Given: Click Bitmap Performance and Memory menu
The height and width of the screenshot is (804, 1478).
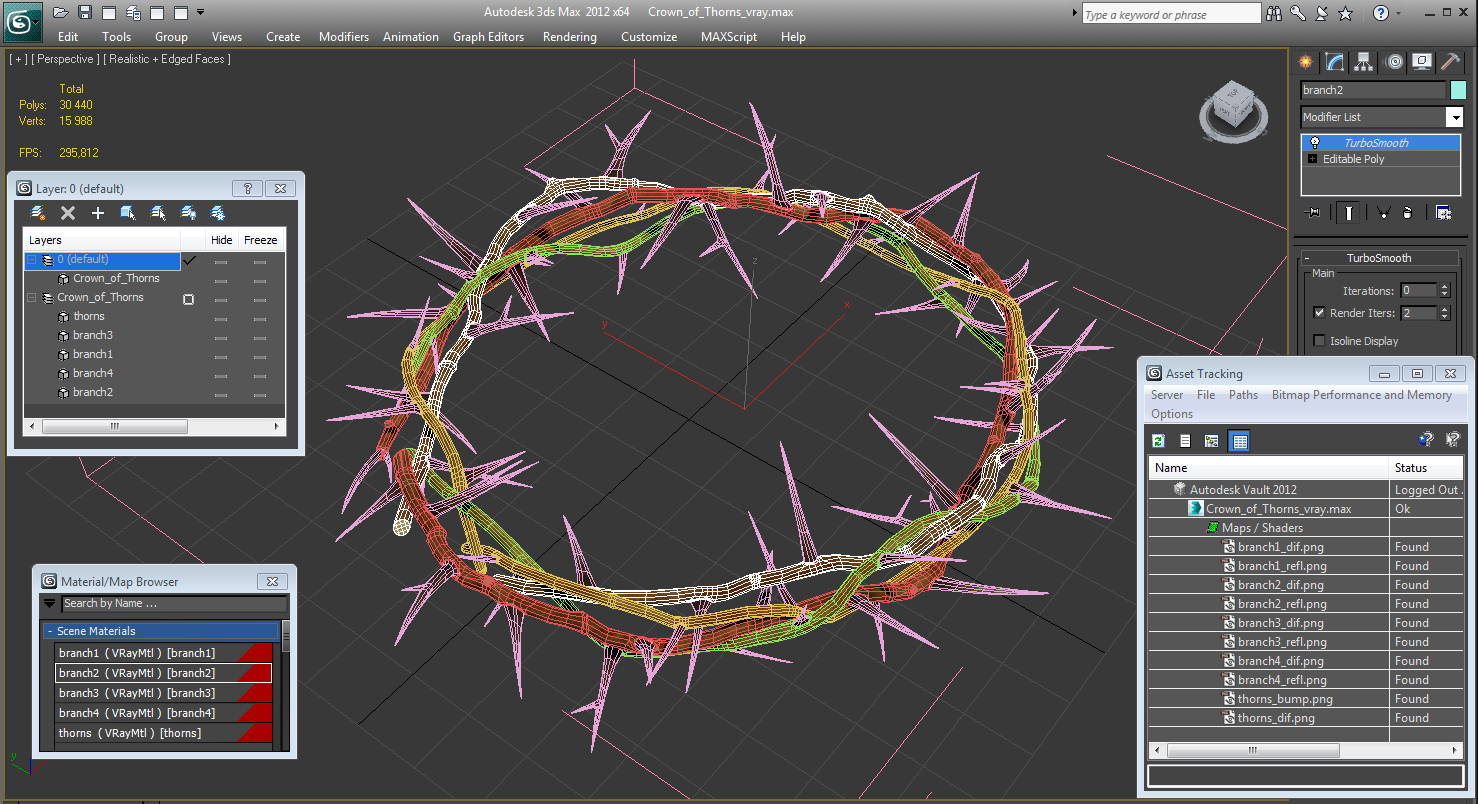Looking at the screenshot, I should (1361, 395).
